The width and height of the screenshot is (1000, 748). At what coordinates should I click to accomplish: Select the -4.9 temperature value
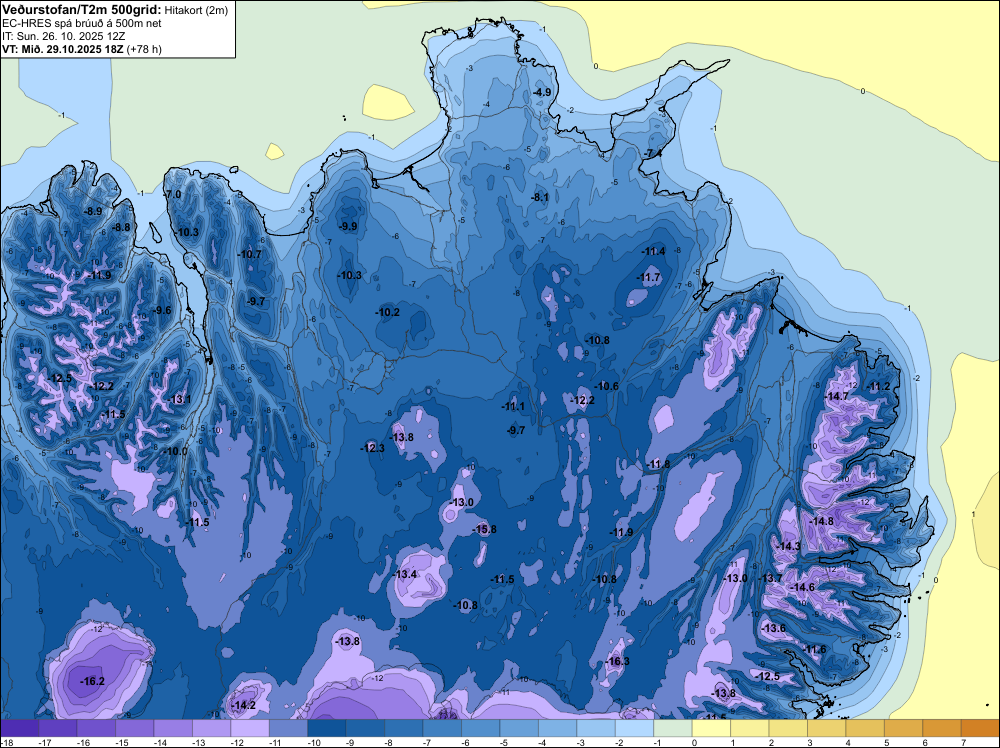pos(541,92)
